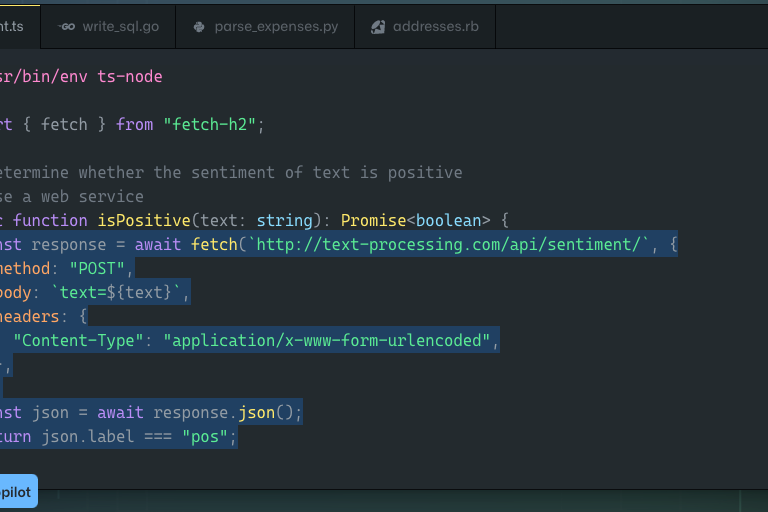
Task: Click the "fetch-h2" import string
Action: pyautogui.click(x=209, y=124)
